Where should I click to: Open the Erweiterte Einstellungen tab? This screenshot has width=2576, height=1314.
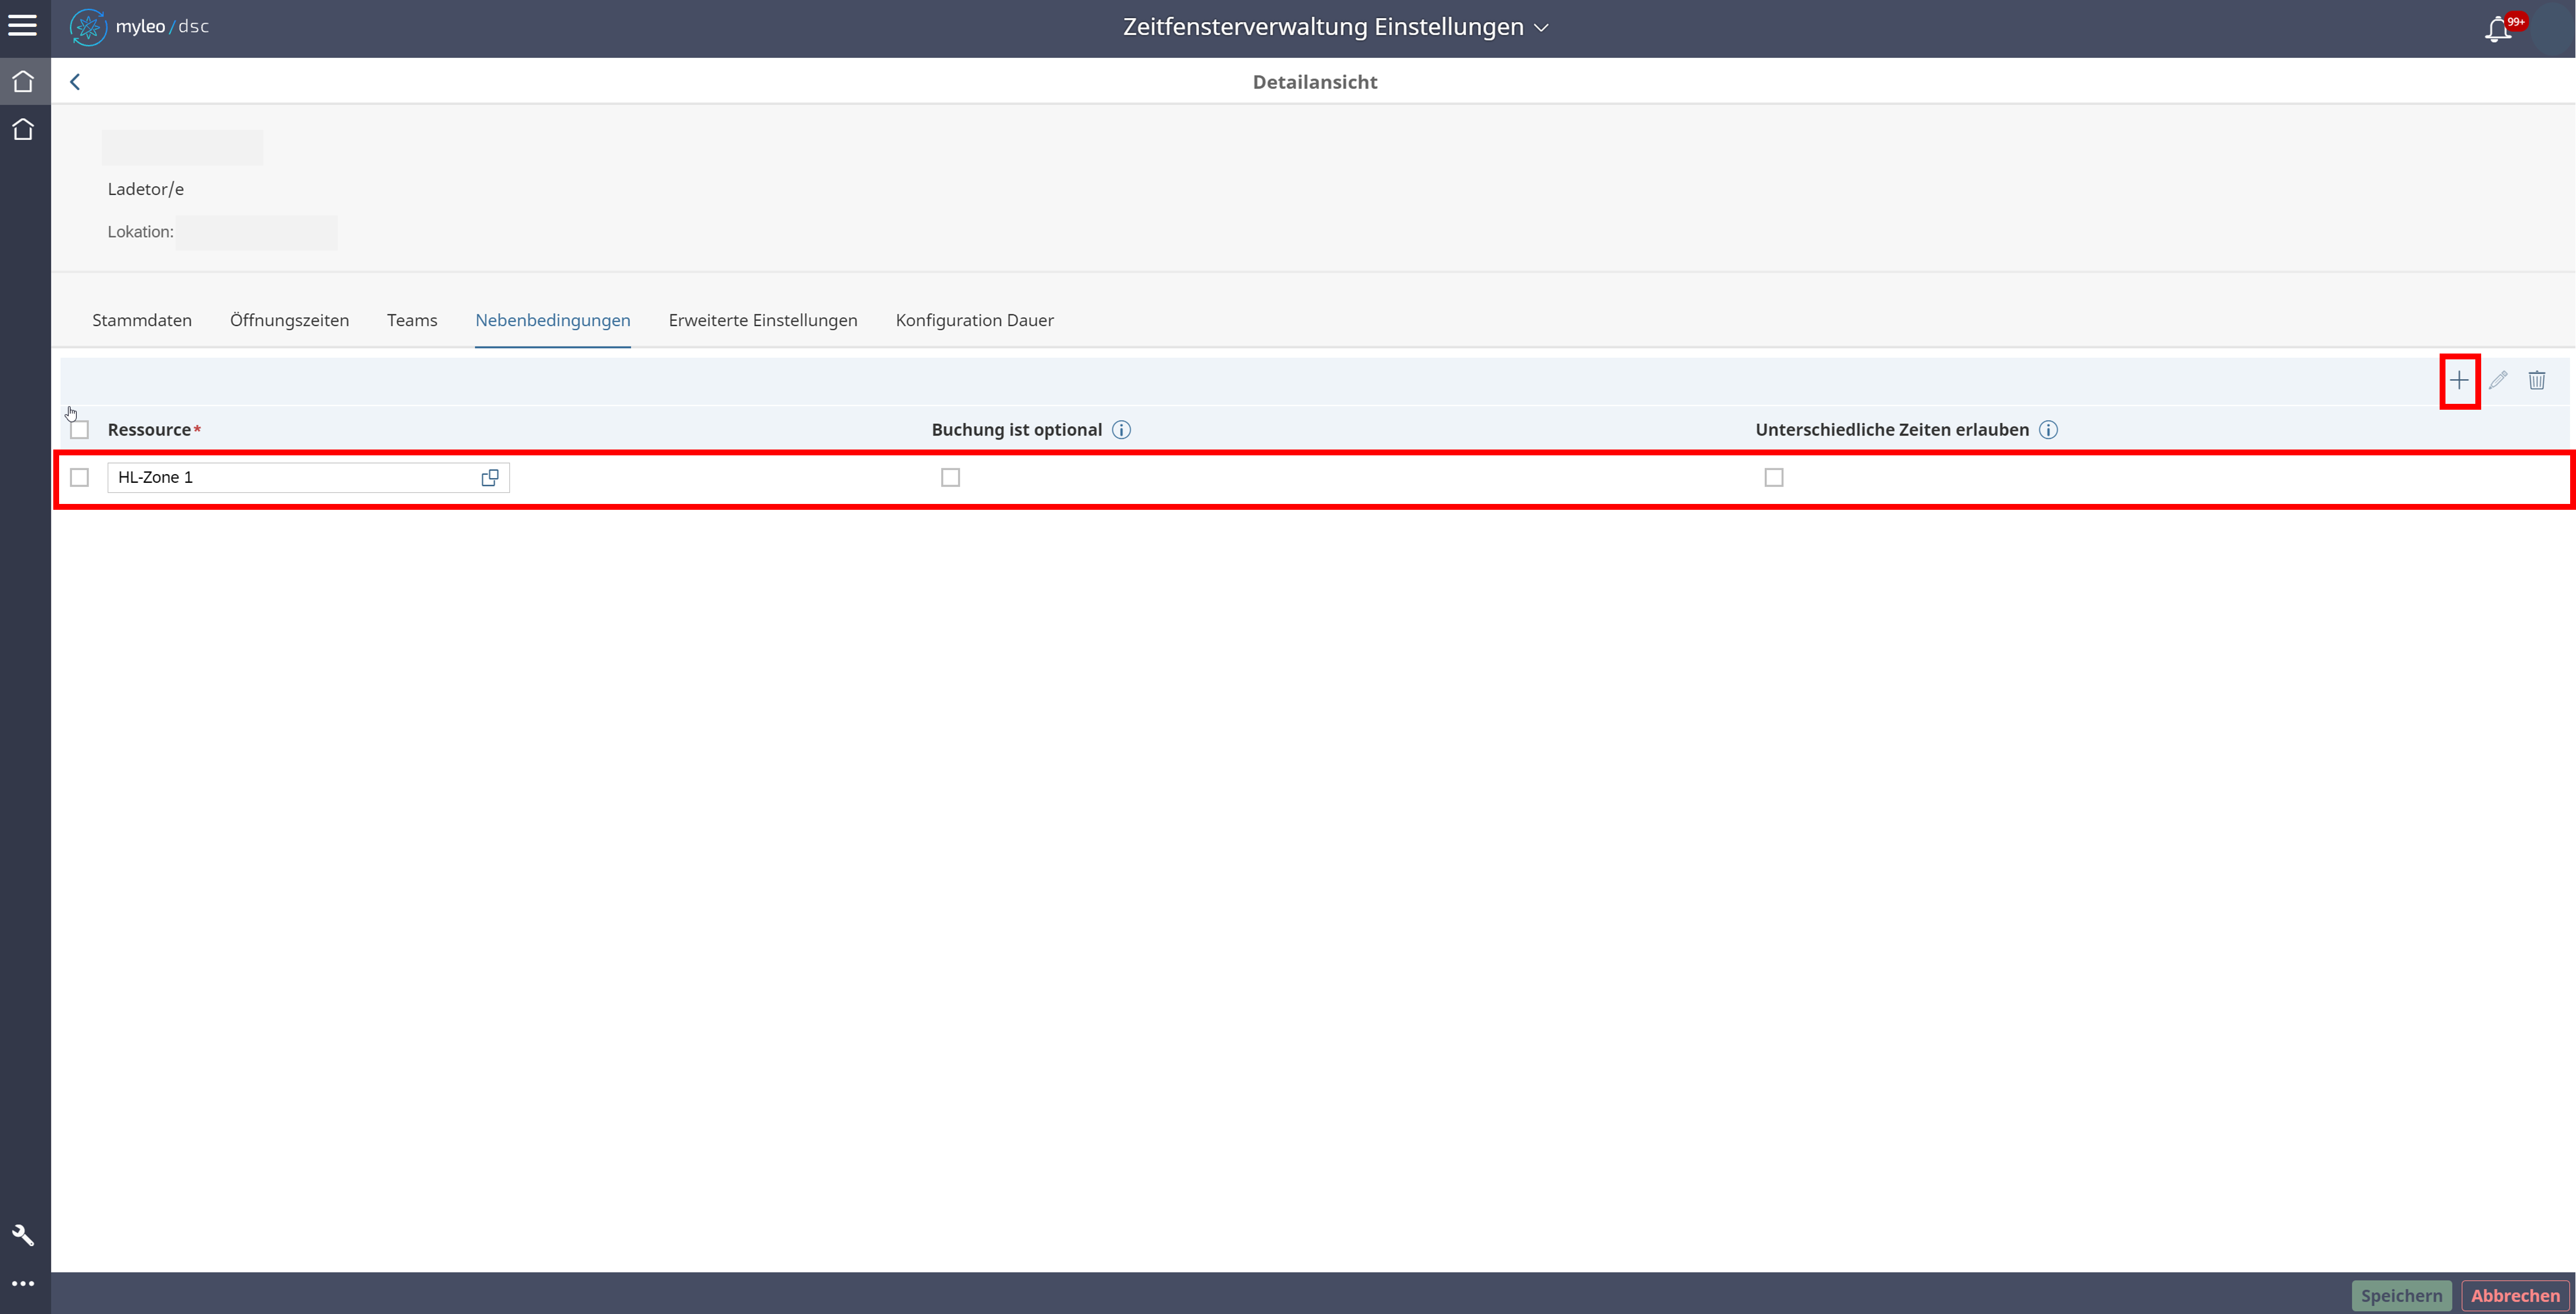coord(762,320)
